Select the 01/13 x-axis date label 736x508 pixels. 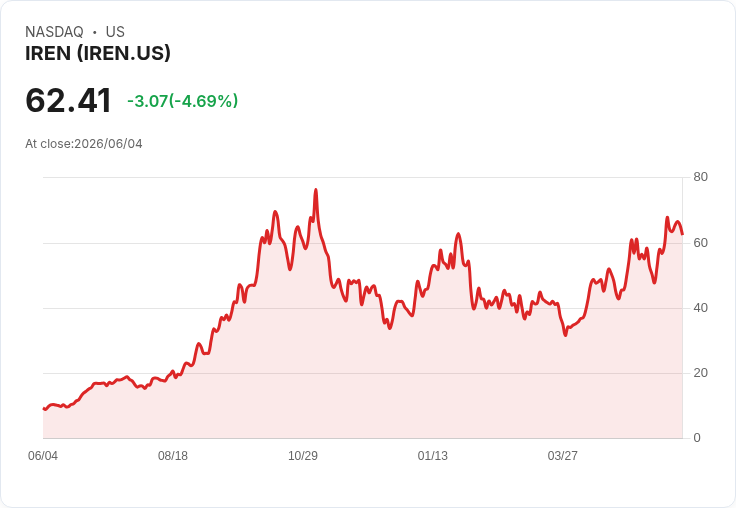(x=433, y=456)
